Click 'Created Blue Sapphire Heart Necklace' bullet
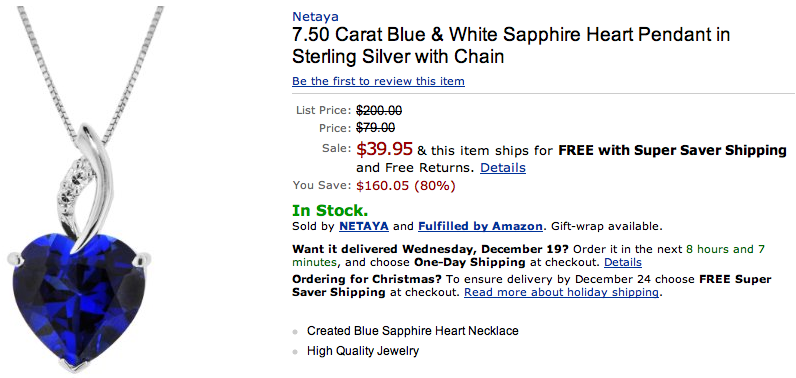The width and height of the screenshot is (796, 378). 413,331
